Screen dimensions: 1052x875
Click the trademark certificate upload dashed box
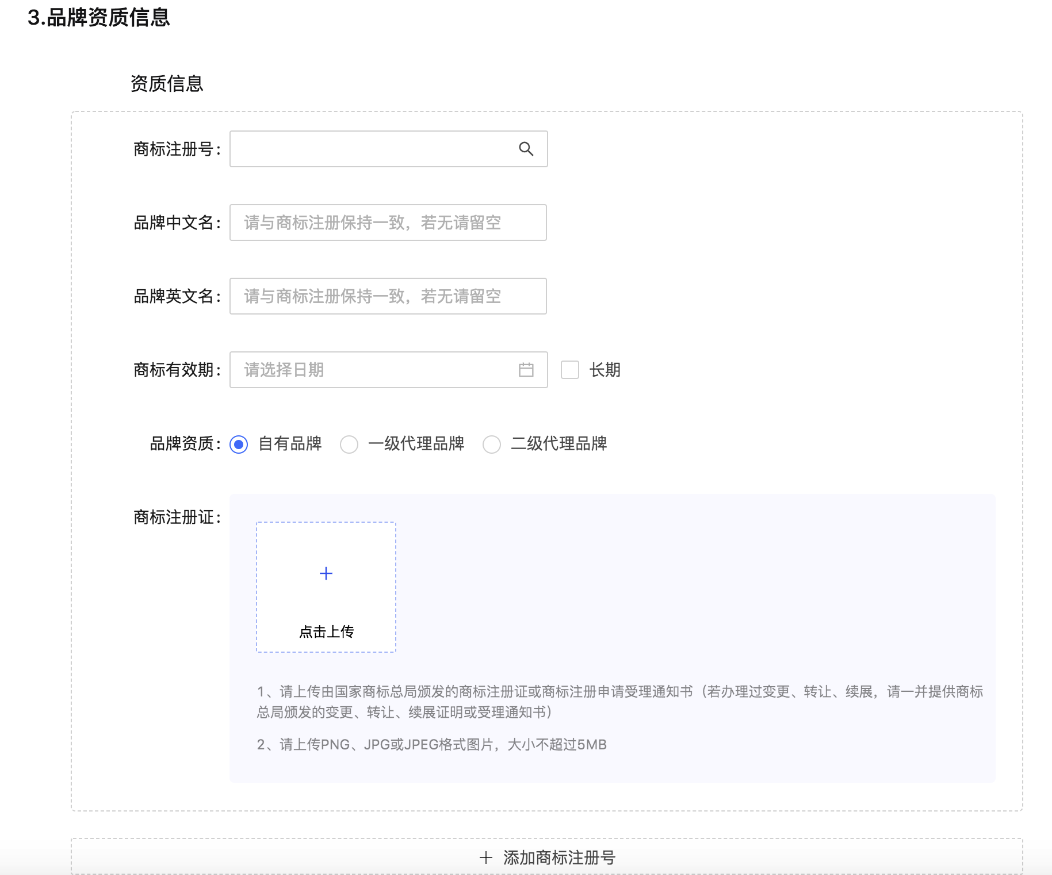[x=326, y=587]
